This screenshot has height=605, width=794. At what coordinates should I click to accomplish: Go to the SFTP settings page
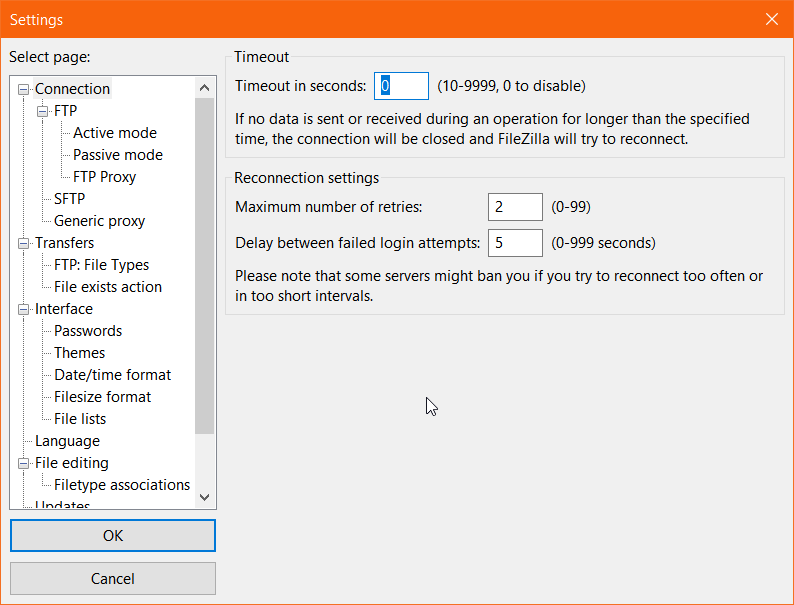tap(69, 199)
